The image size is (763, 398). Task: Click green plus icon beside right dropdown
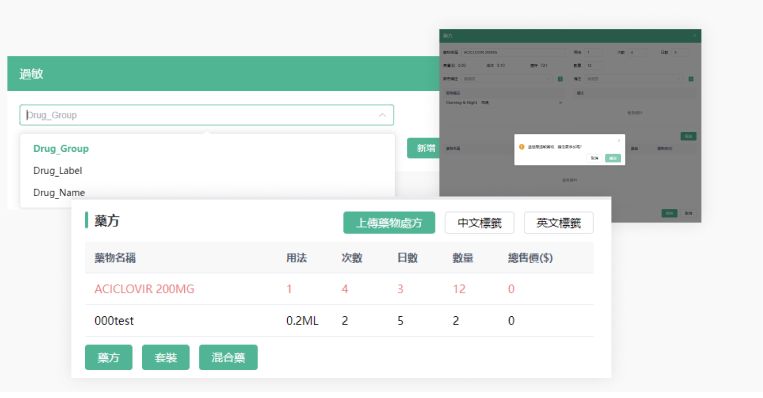pyautogui.click(x=690, y=79)
